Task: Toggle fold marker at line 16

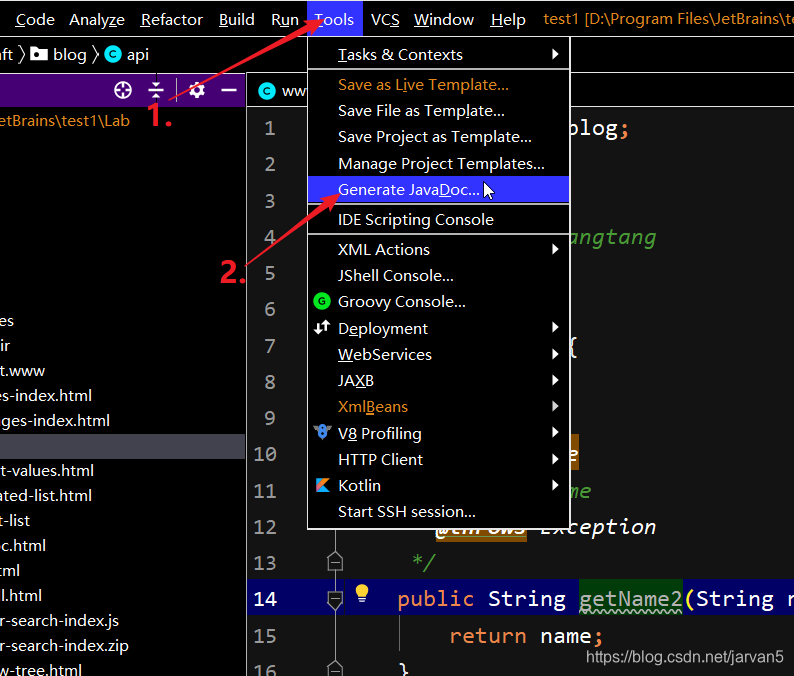Action: coord(335,667)
